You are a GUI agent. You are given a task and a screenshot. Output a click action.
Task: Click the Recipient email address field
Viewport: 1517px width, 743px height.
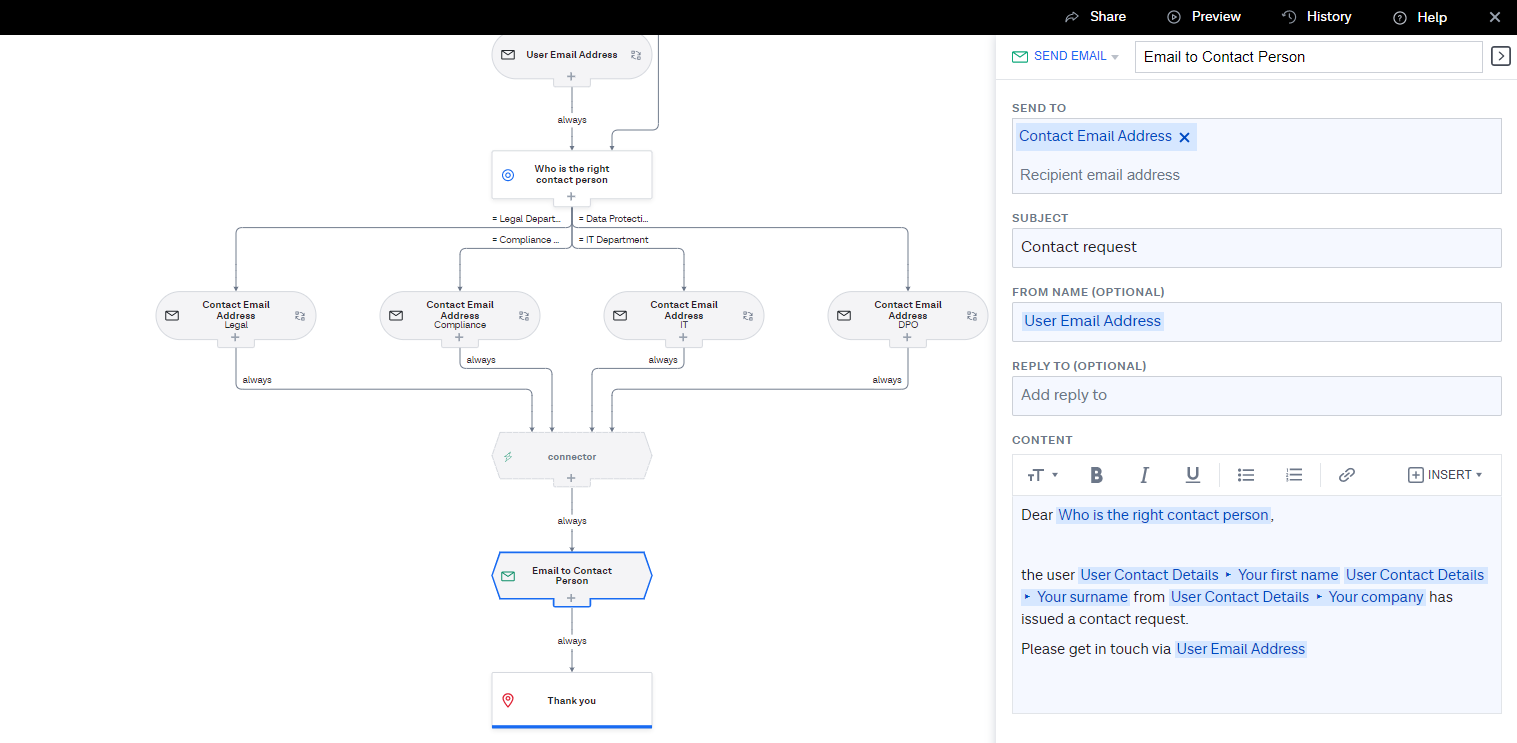pos(1256,175)
